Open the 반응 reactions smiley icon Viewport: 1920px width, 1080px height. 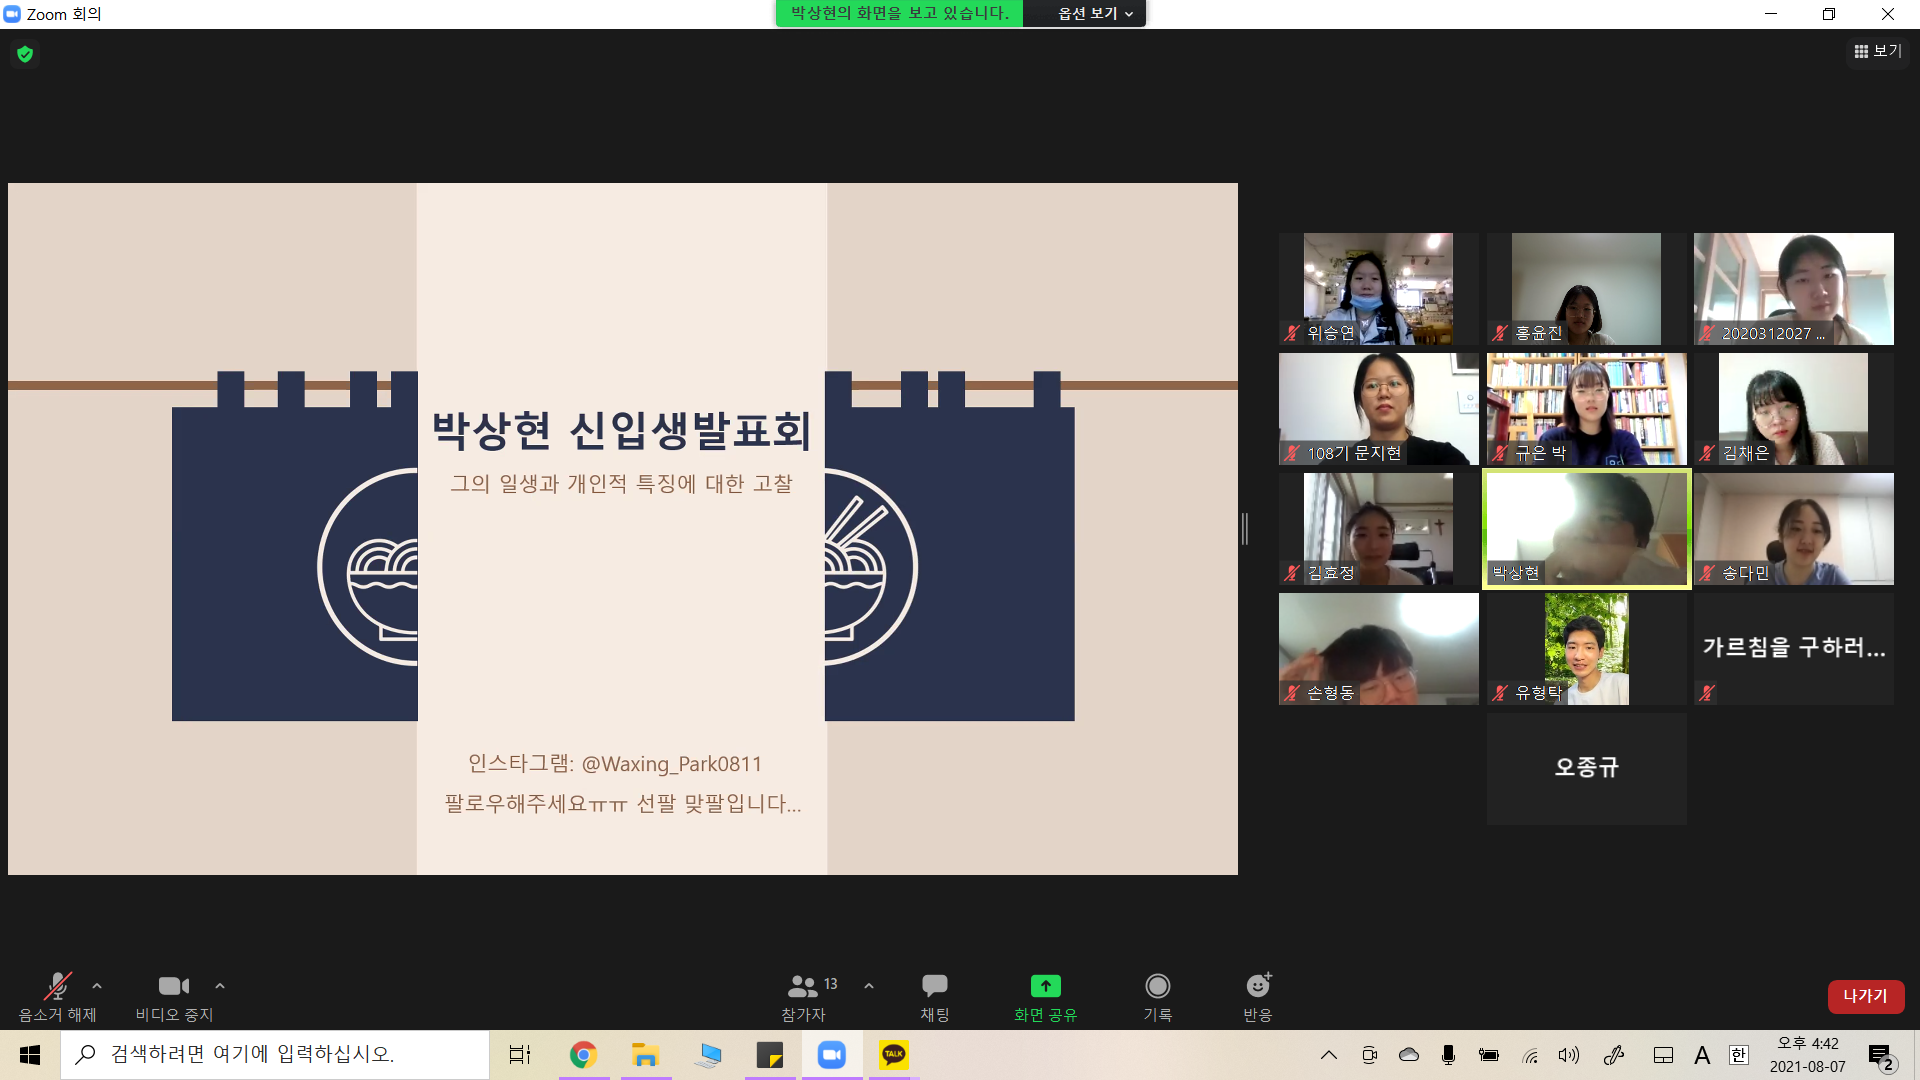pos(1257,987)
